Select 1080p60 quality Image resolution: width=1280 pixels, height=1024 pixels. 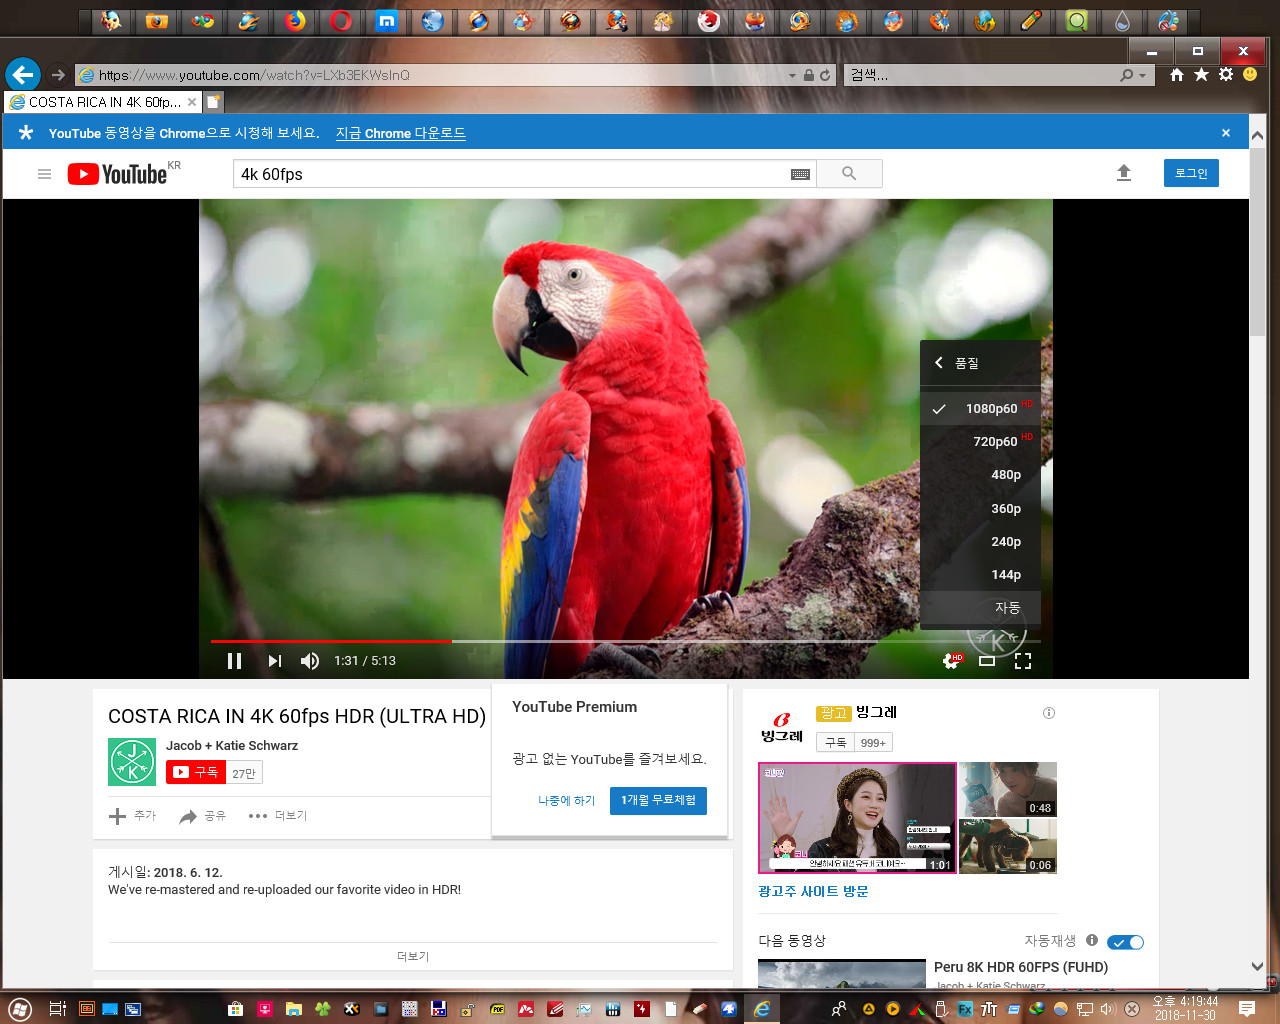point(980,408)
